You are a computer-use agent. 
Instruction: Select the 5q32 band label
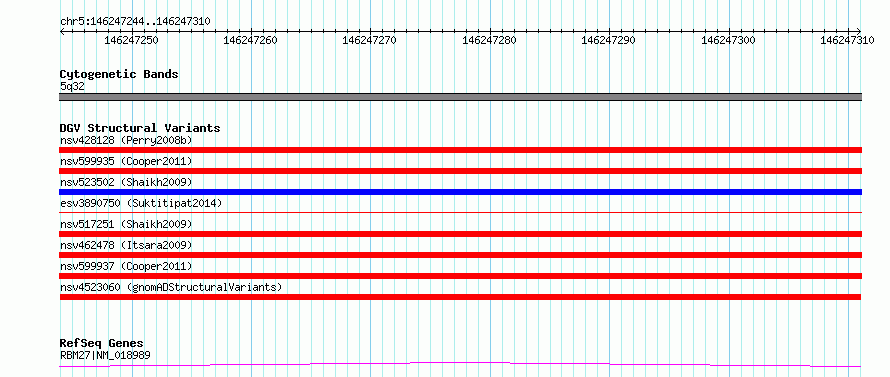click(x=72, y=87)
